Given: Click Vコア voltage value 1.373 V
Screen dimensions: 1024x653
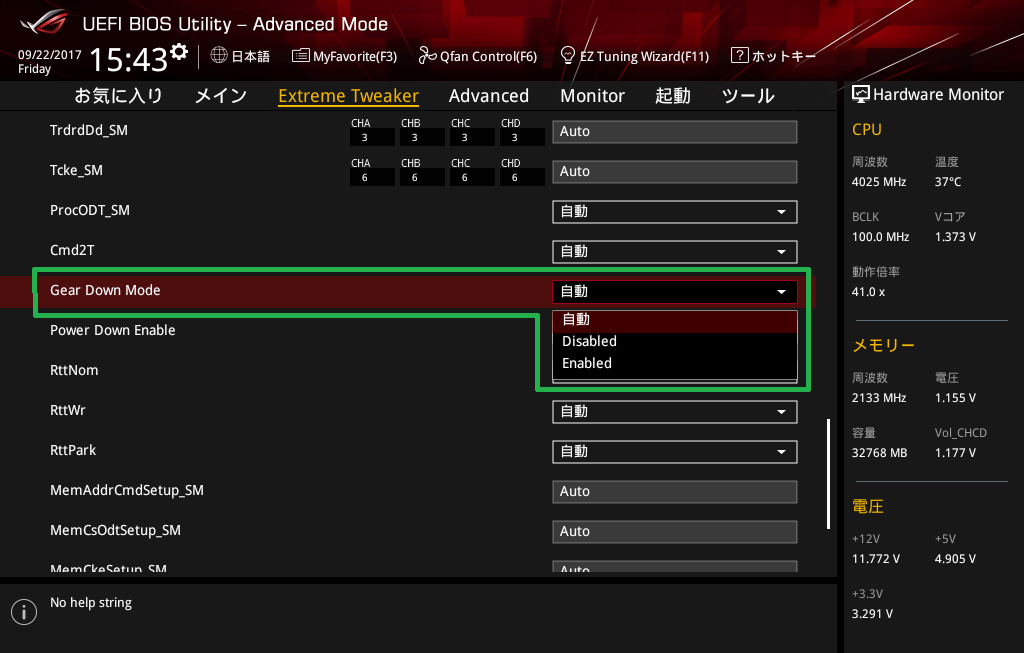Looking at the screenshot, I should tap(955, 237).
